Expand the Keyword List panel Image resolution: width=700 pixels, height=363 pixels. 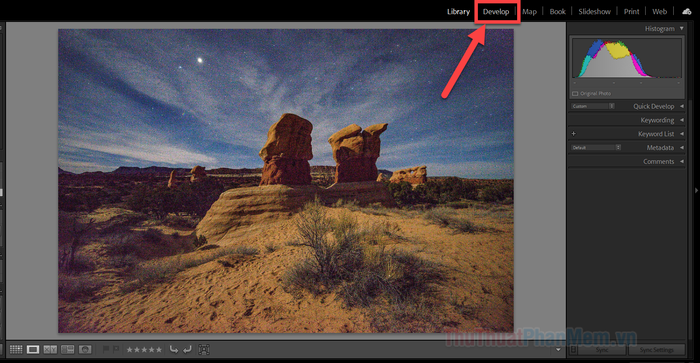[x=682, y=134]
